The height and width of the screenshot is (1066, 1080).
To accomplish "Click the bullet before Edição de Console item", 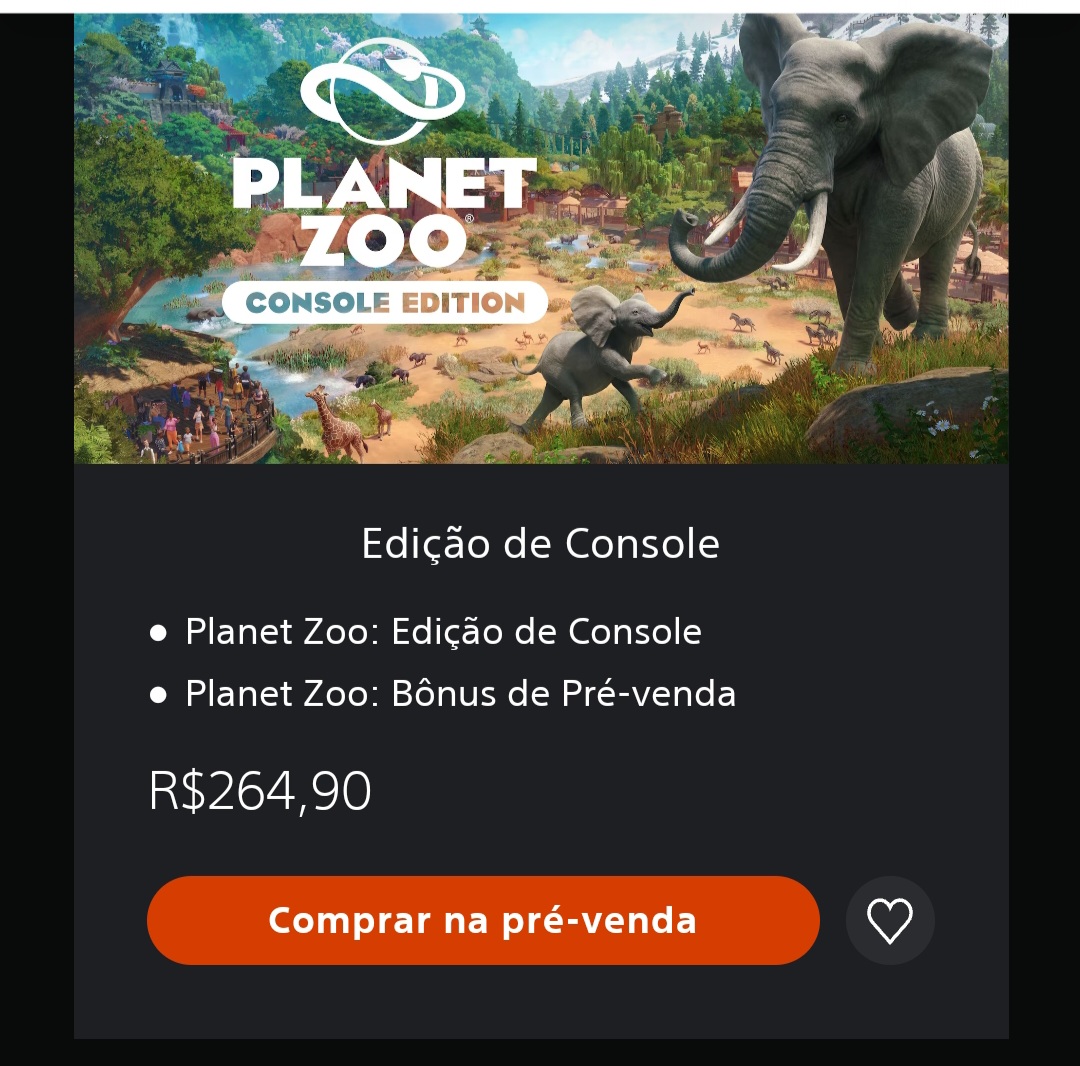I will (158, 633).
